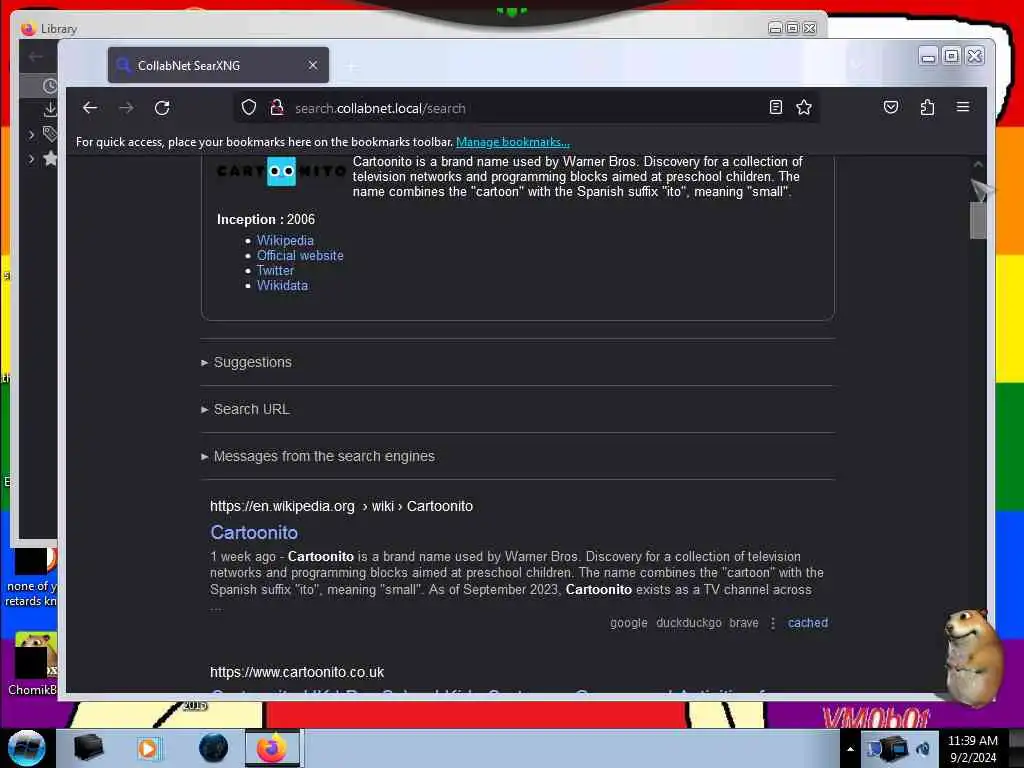The width and height of the screenshot is (1024, 768).
Task: Click the hamster mascot desktop character
Action: 973,656
